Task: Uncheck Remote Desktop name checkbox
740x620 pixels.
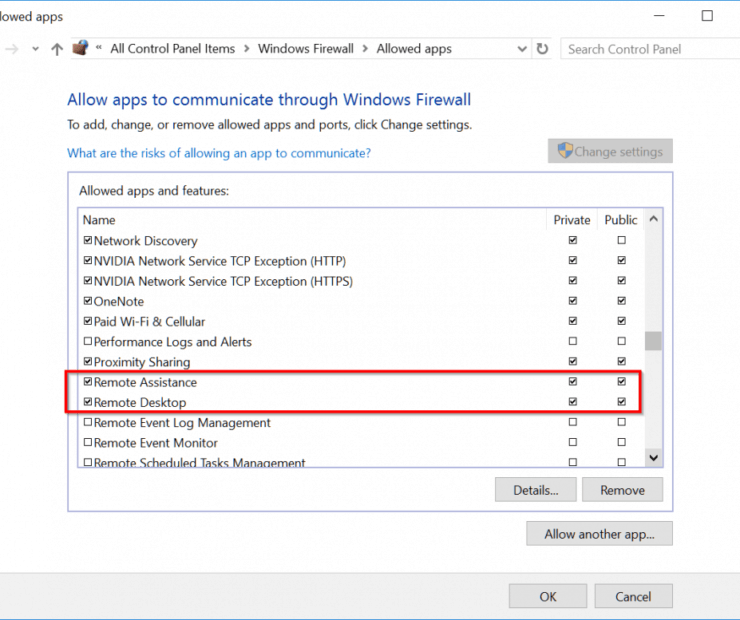Action: (88, 402)
